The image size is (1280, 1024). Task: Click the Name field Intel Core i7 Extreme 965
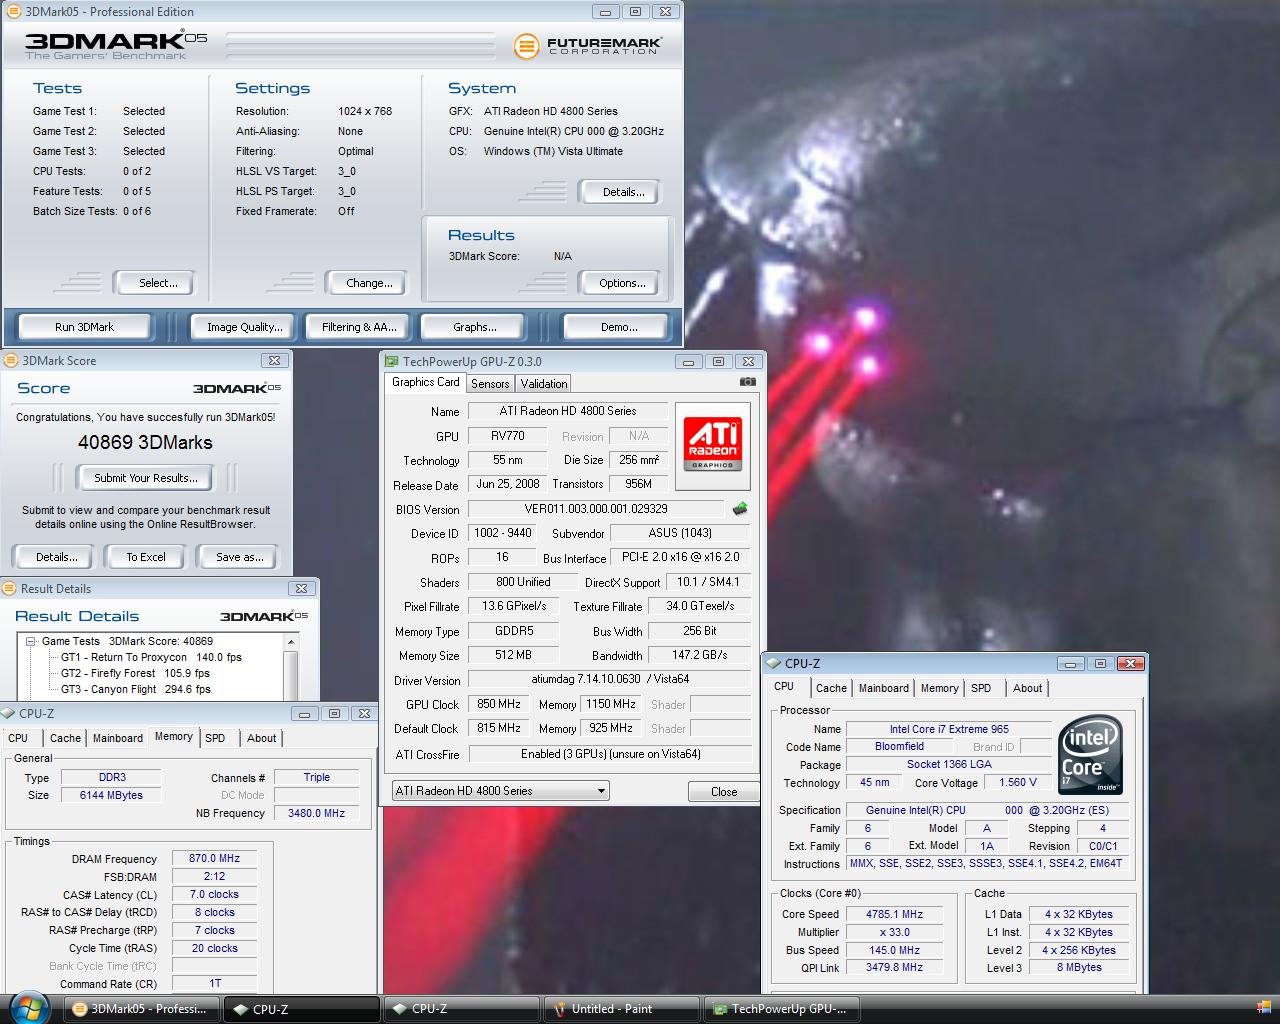pos(949,729)
